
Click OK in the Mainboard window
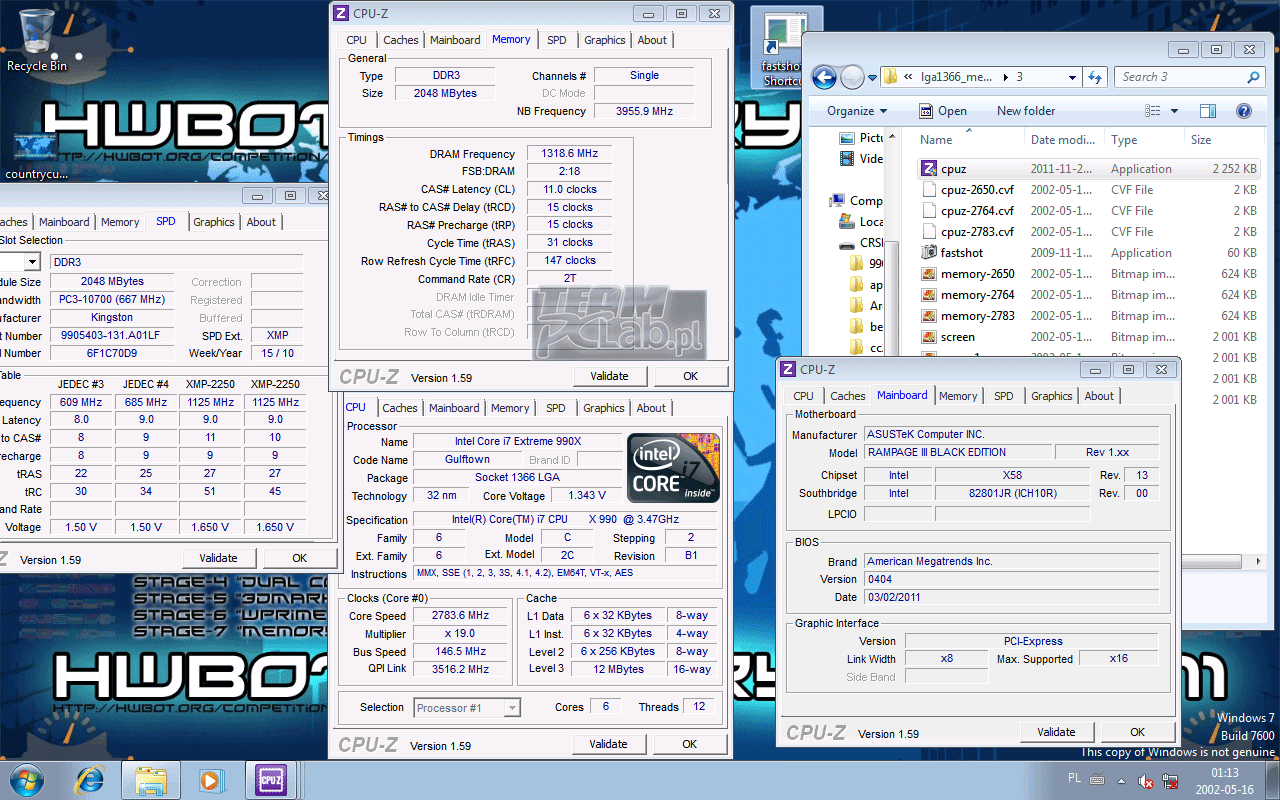click(x=1137, y=732)
